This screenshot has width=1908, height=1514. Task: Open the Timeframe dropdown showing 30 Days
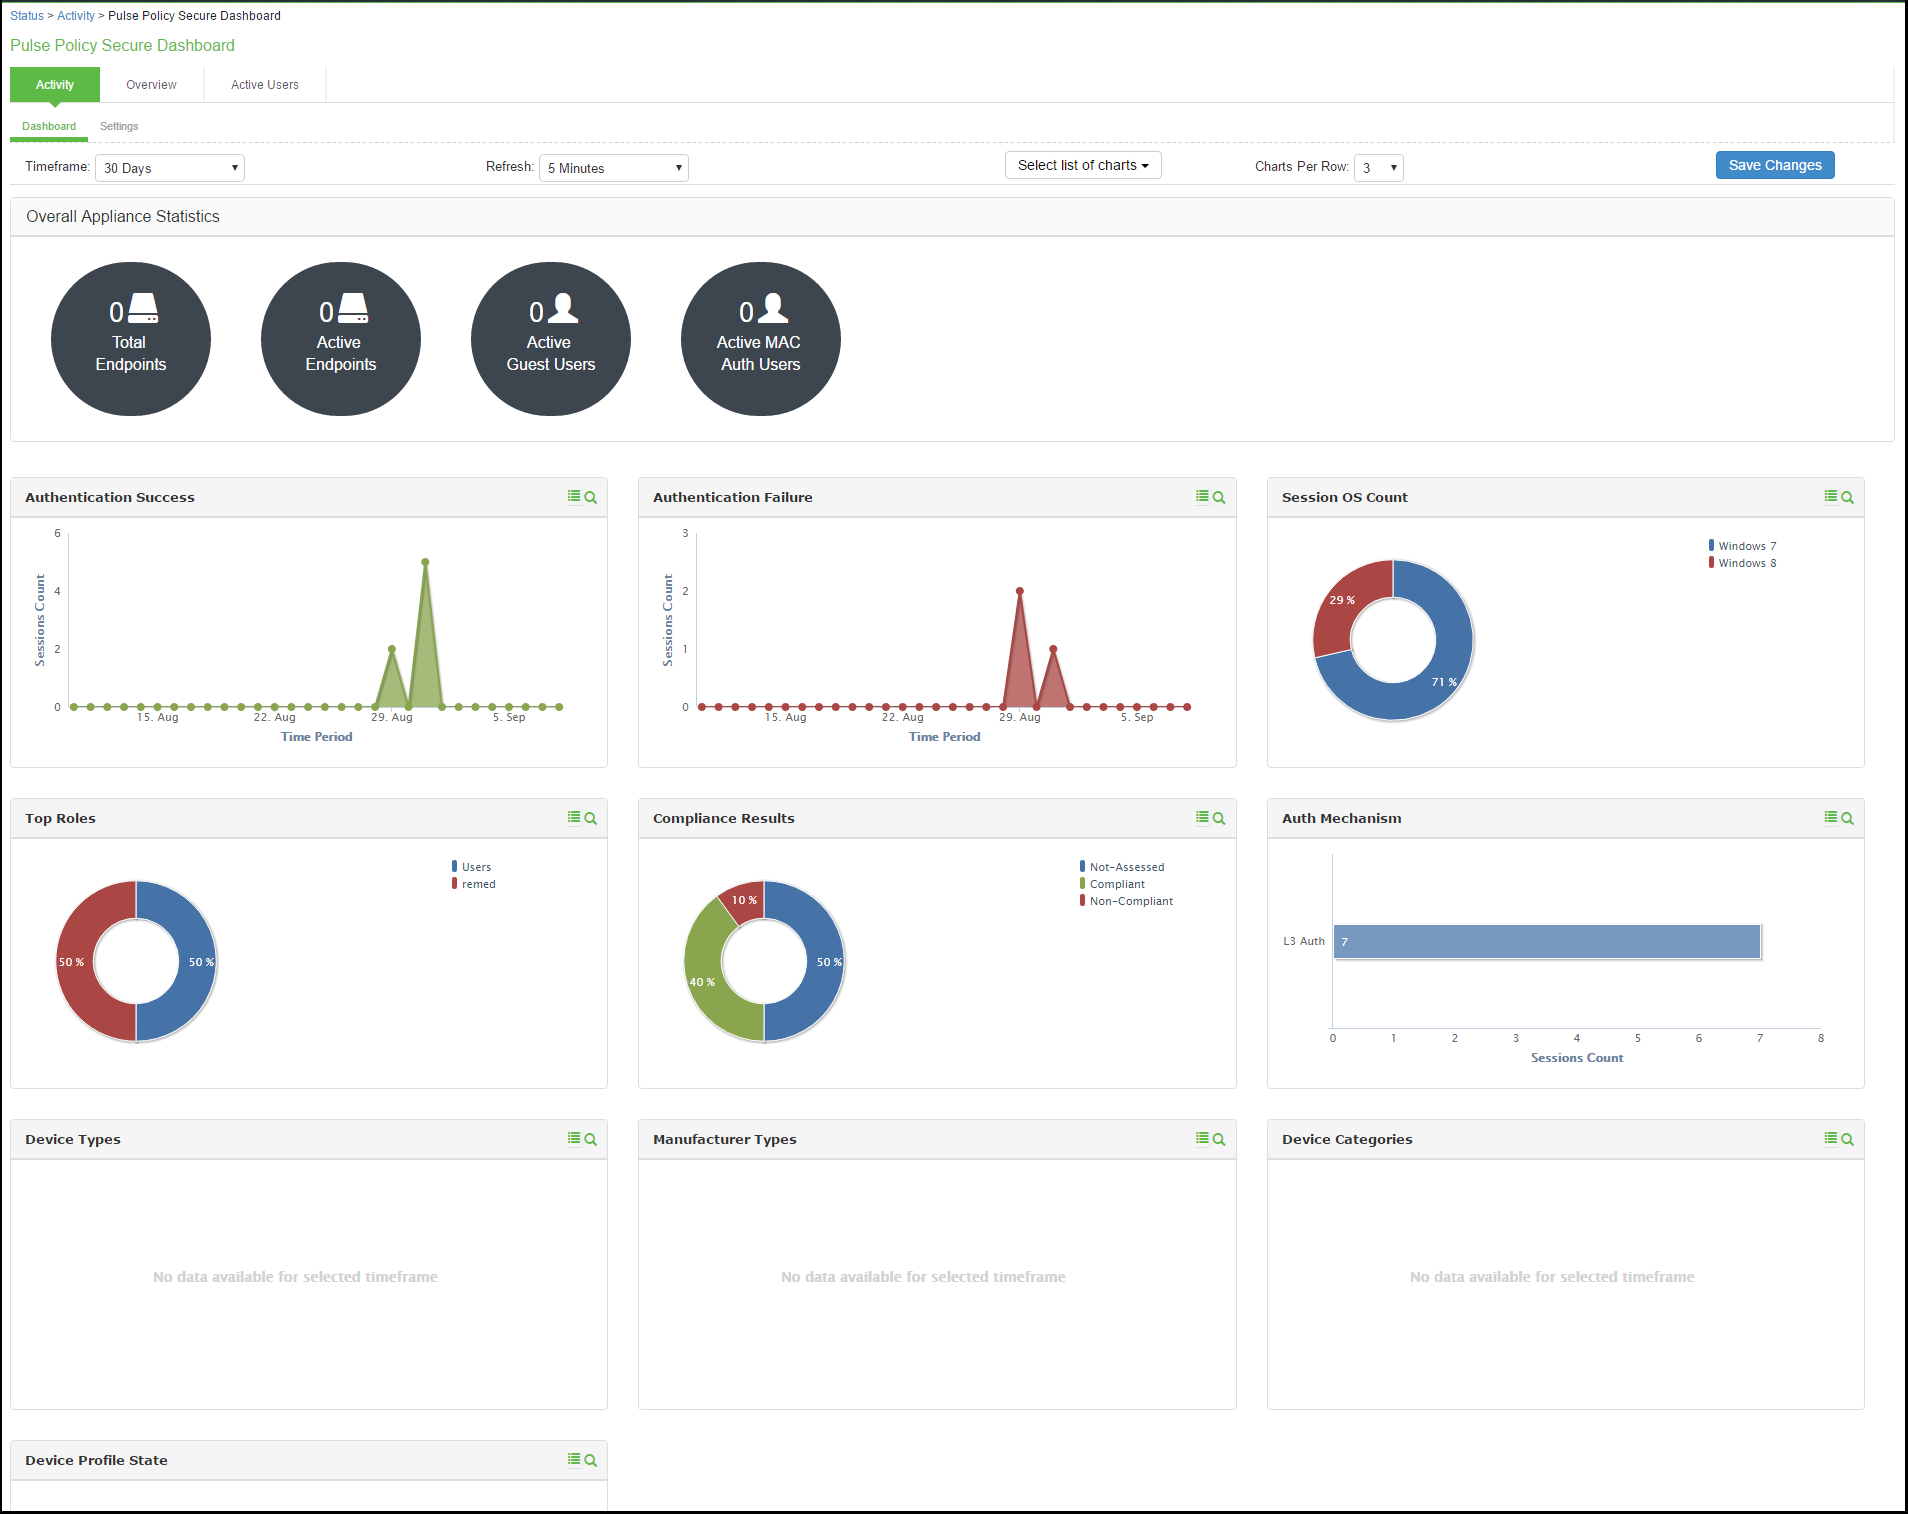coord(170,168)
